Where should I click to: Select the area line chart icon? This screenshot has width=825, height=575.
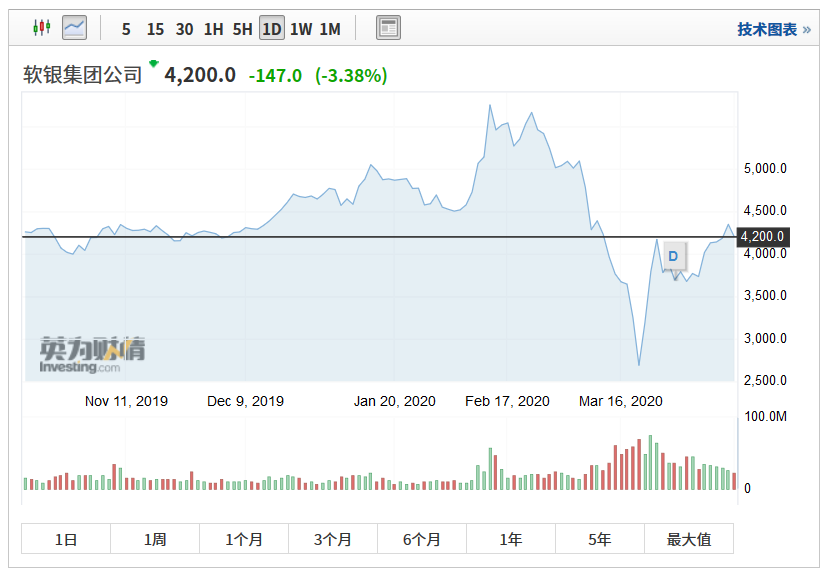[74, 28]
